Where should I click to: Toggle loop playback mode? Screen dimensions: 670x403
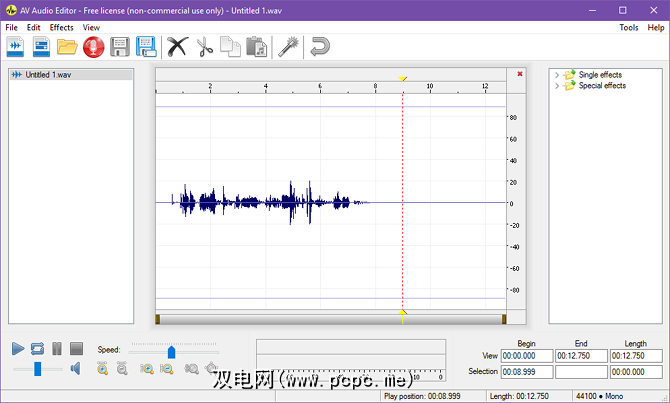click(x=37, y=349)
